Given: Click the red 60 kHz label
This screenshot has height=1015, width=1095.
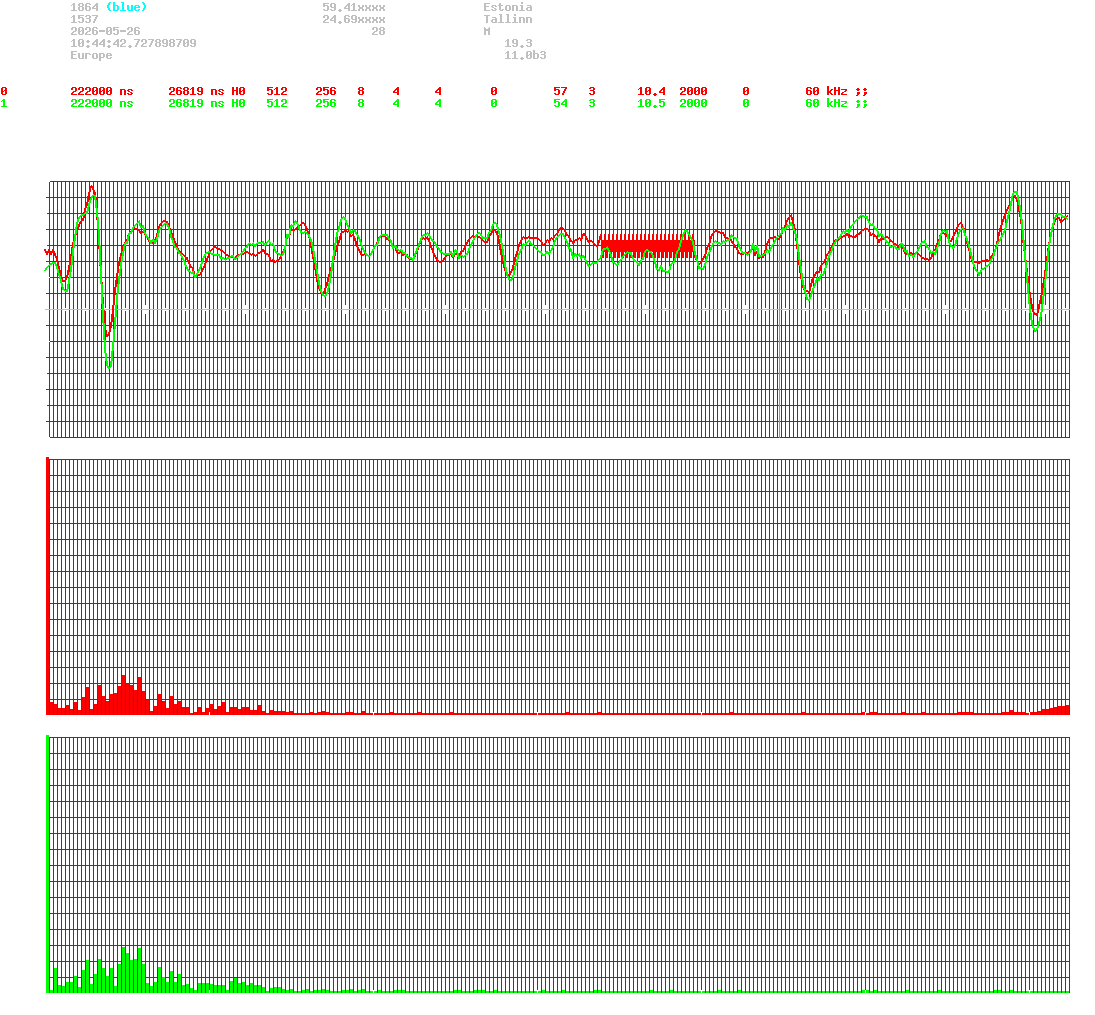Looking at the screenshot, I should click(826, 92).
